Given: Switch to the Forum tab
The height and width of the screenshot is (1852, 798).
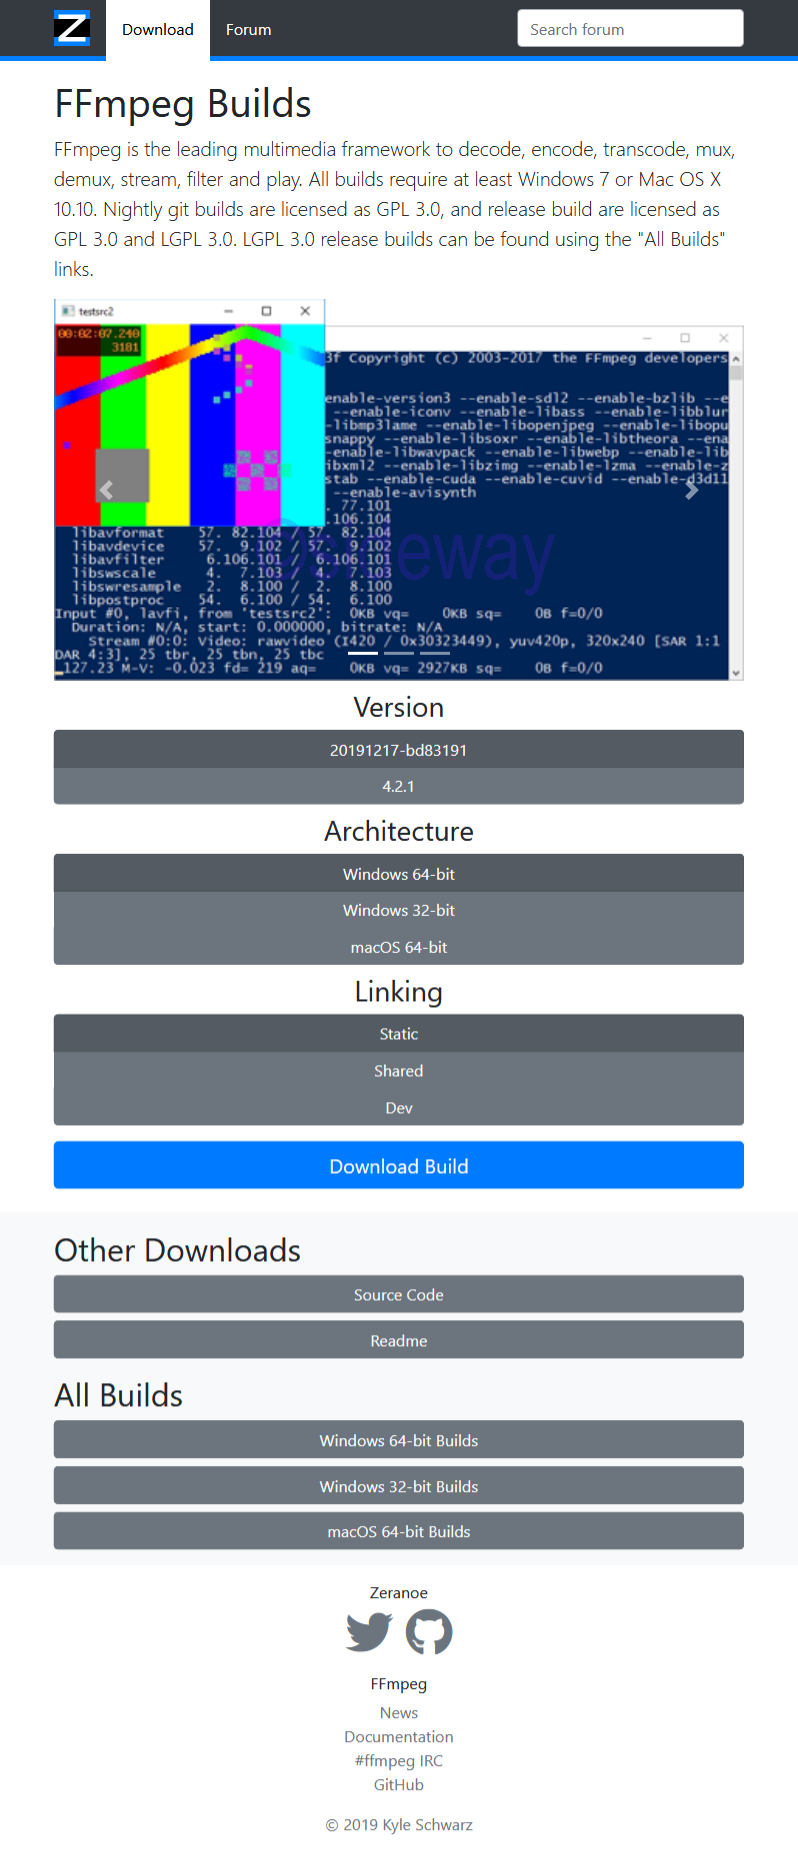Looking at the screenshot, I should point(249,30).
